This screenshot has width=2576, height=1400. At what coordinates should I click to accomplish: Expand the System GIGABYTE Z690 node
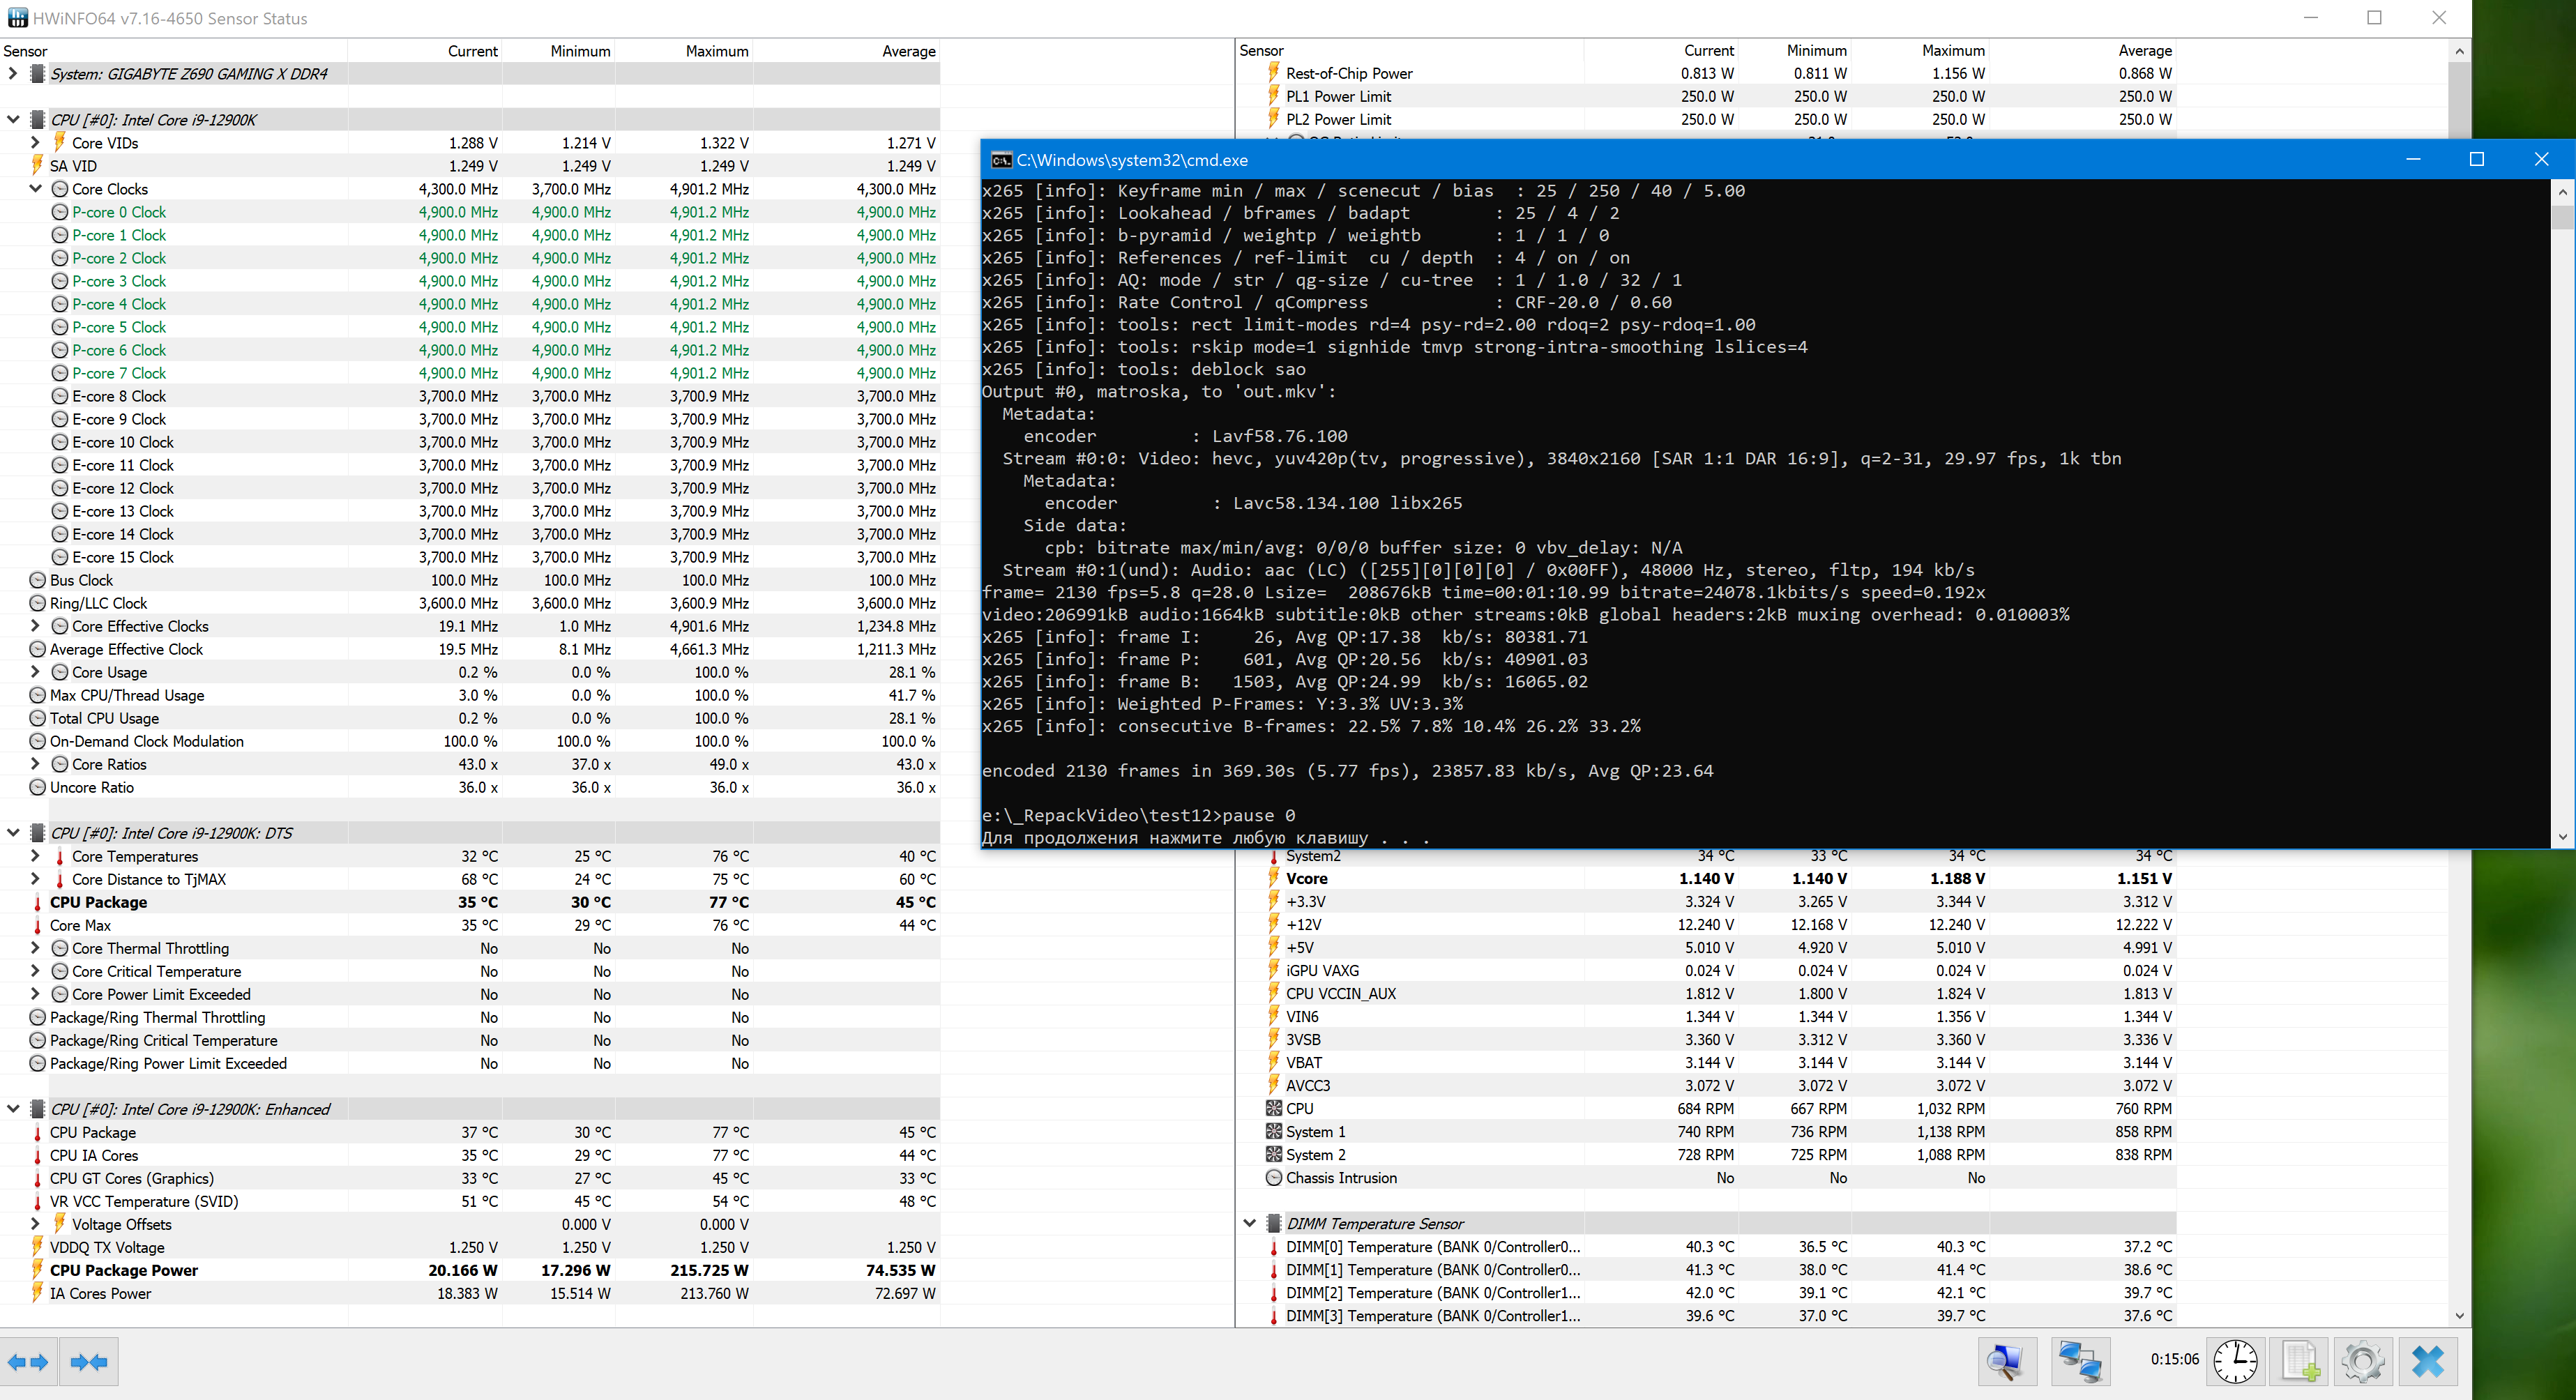tap(13, 74)
